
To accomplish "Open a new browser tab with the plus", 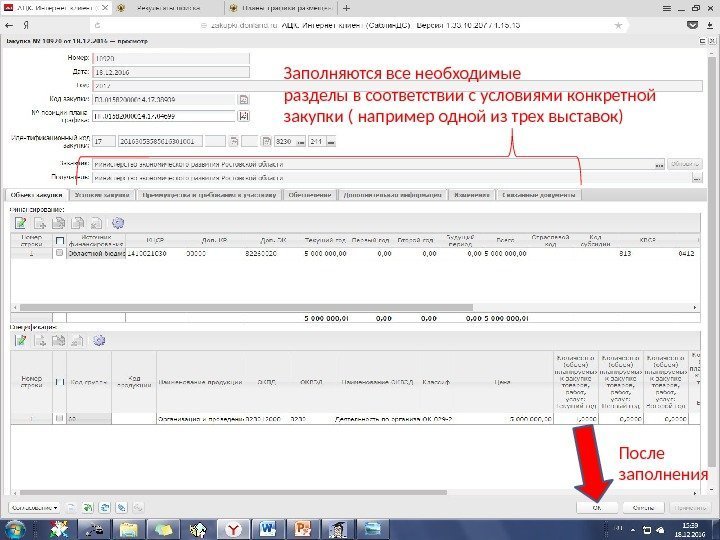I will (x=346, y=8).
